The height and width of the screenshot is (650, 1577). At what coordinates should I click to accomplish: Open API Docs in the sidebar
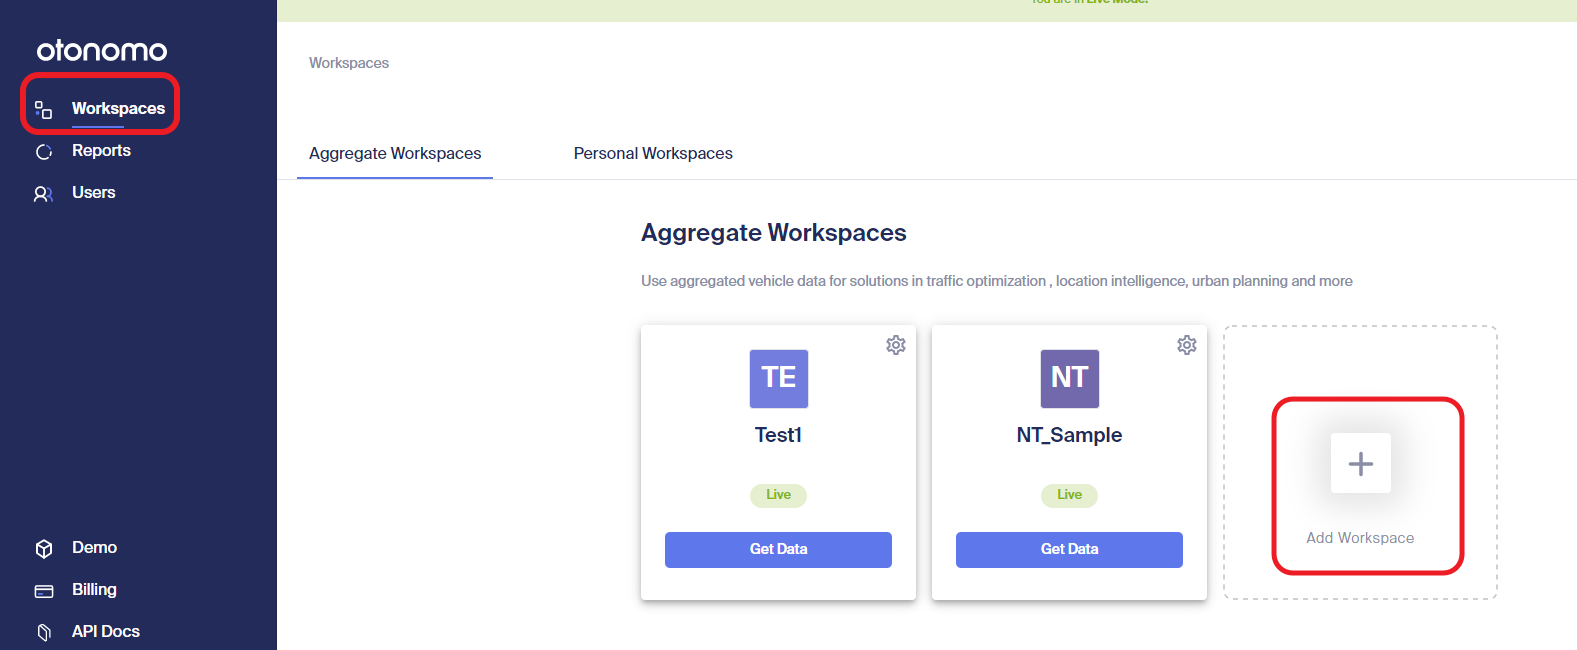(x=106, y=631)
